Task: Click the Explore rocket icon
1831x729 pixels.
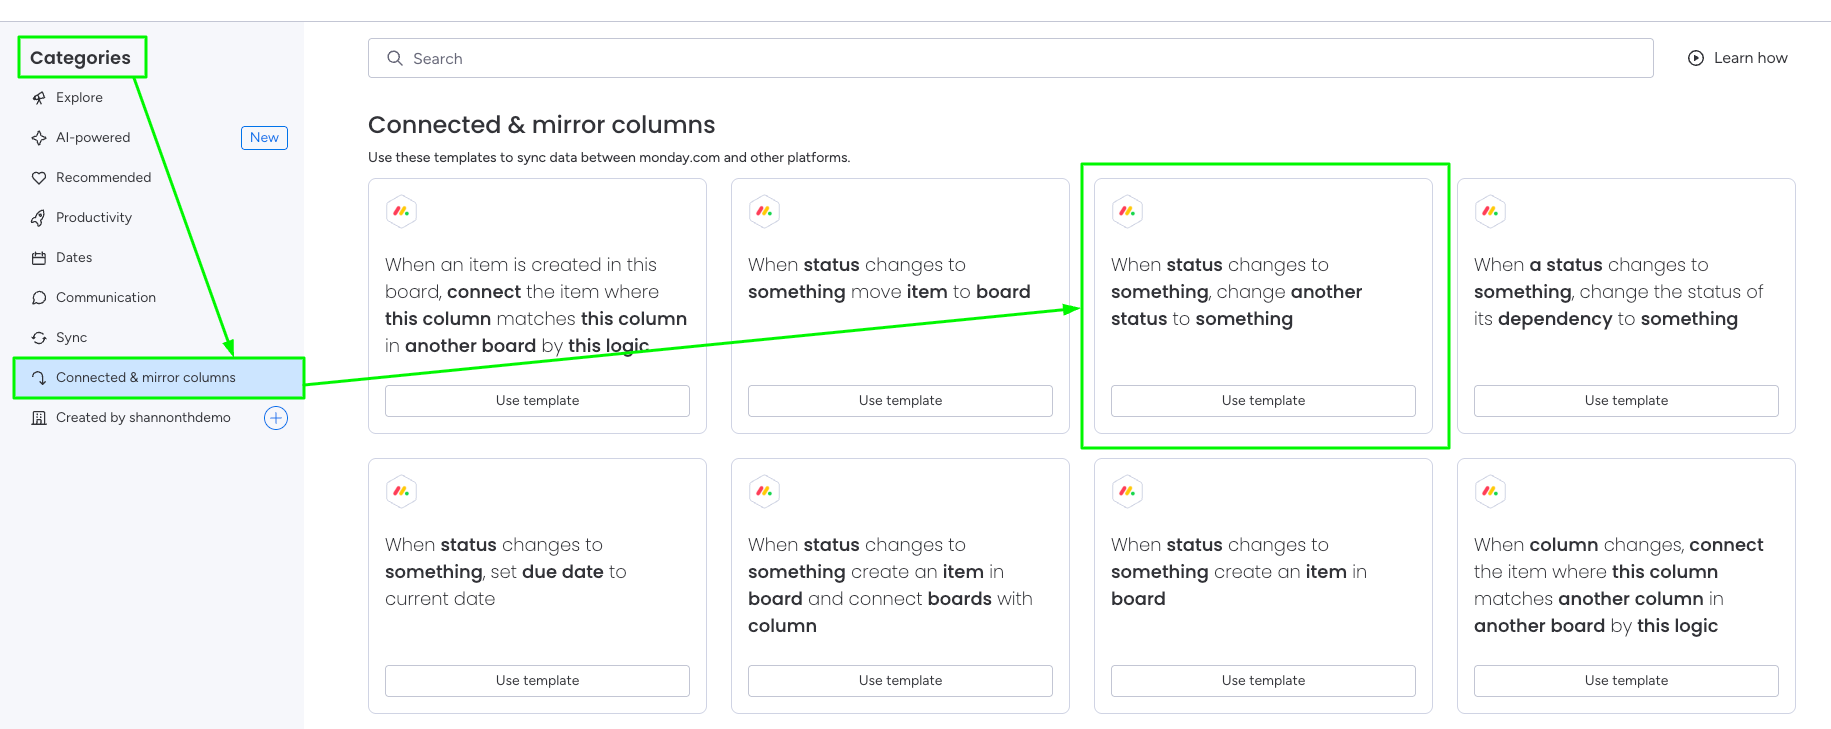Action: coord(39,98)
